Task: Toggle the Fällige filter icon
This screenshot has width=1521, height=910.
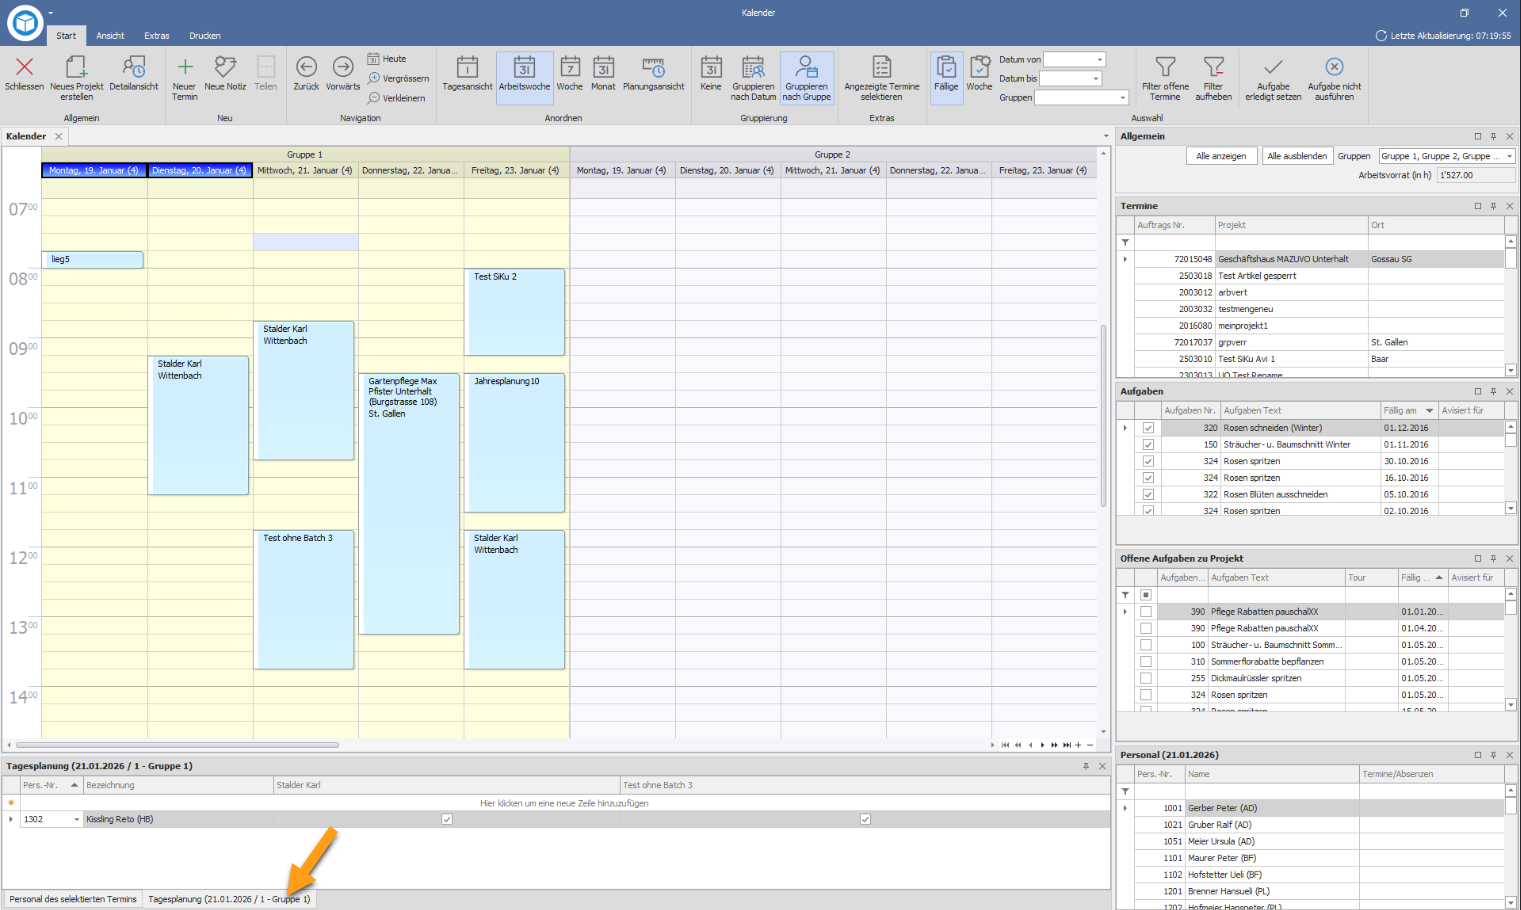Action: [946, 76]
